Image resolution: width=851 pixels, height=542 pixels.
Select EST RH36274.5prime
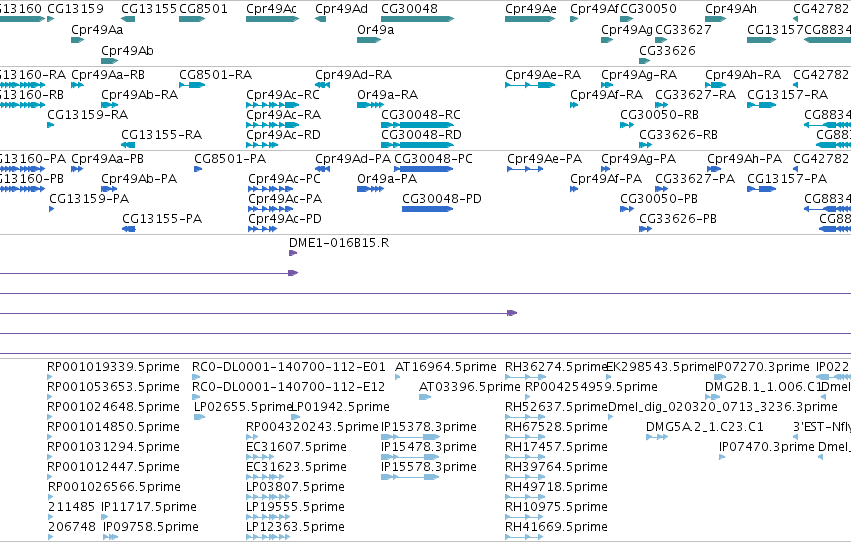pyautogui.click(x=525, y=377)
